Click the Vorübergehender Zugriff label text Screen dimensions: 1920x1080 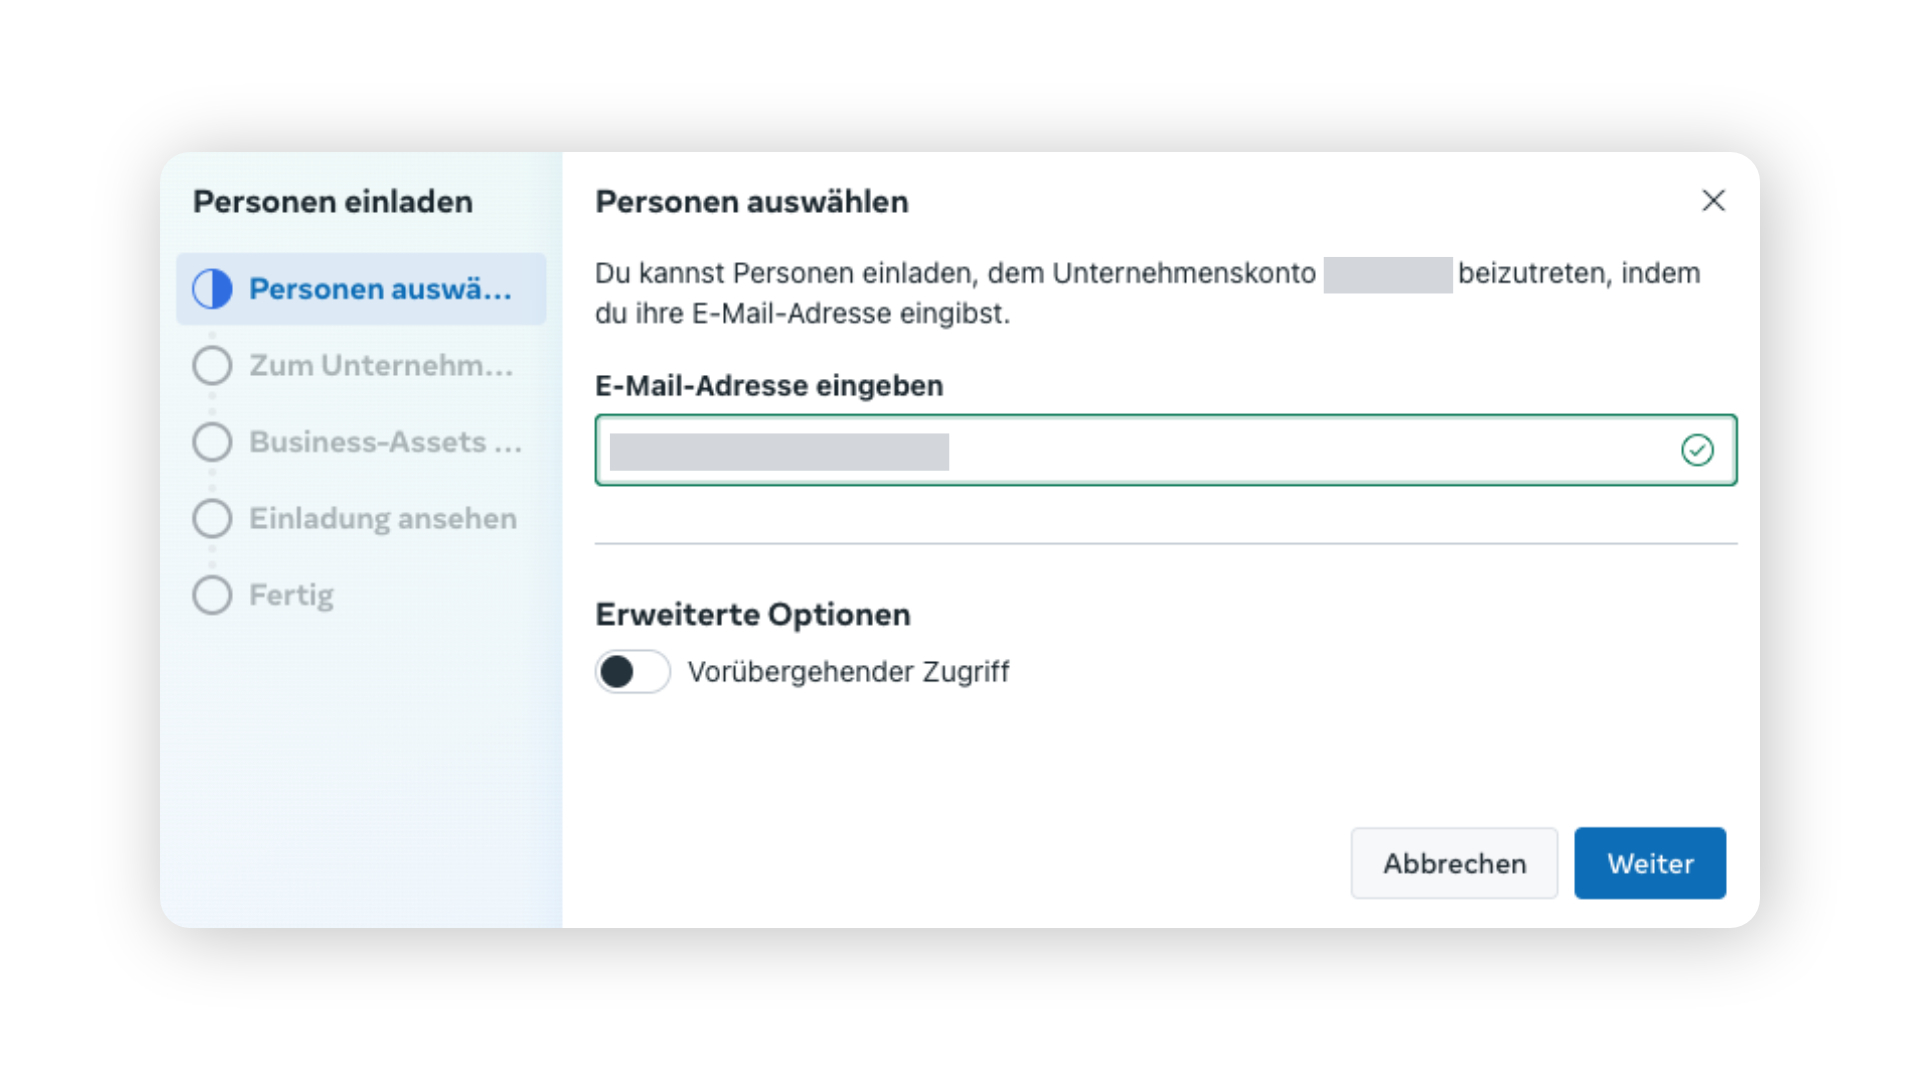pyautogui.click(x=848, y=672)
